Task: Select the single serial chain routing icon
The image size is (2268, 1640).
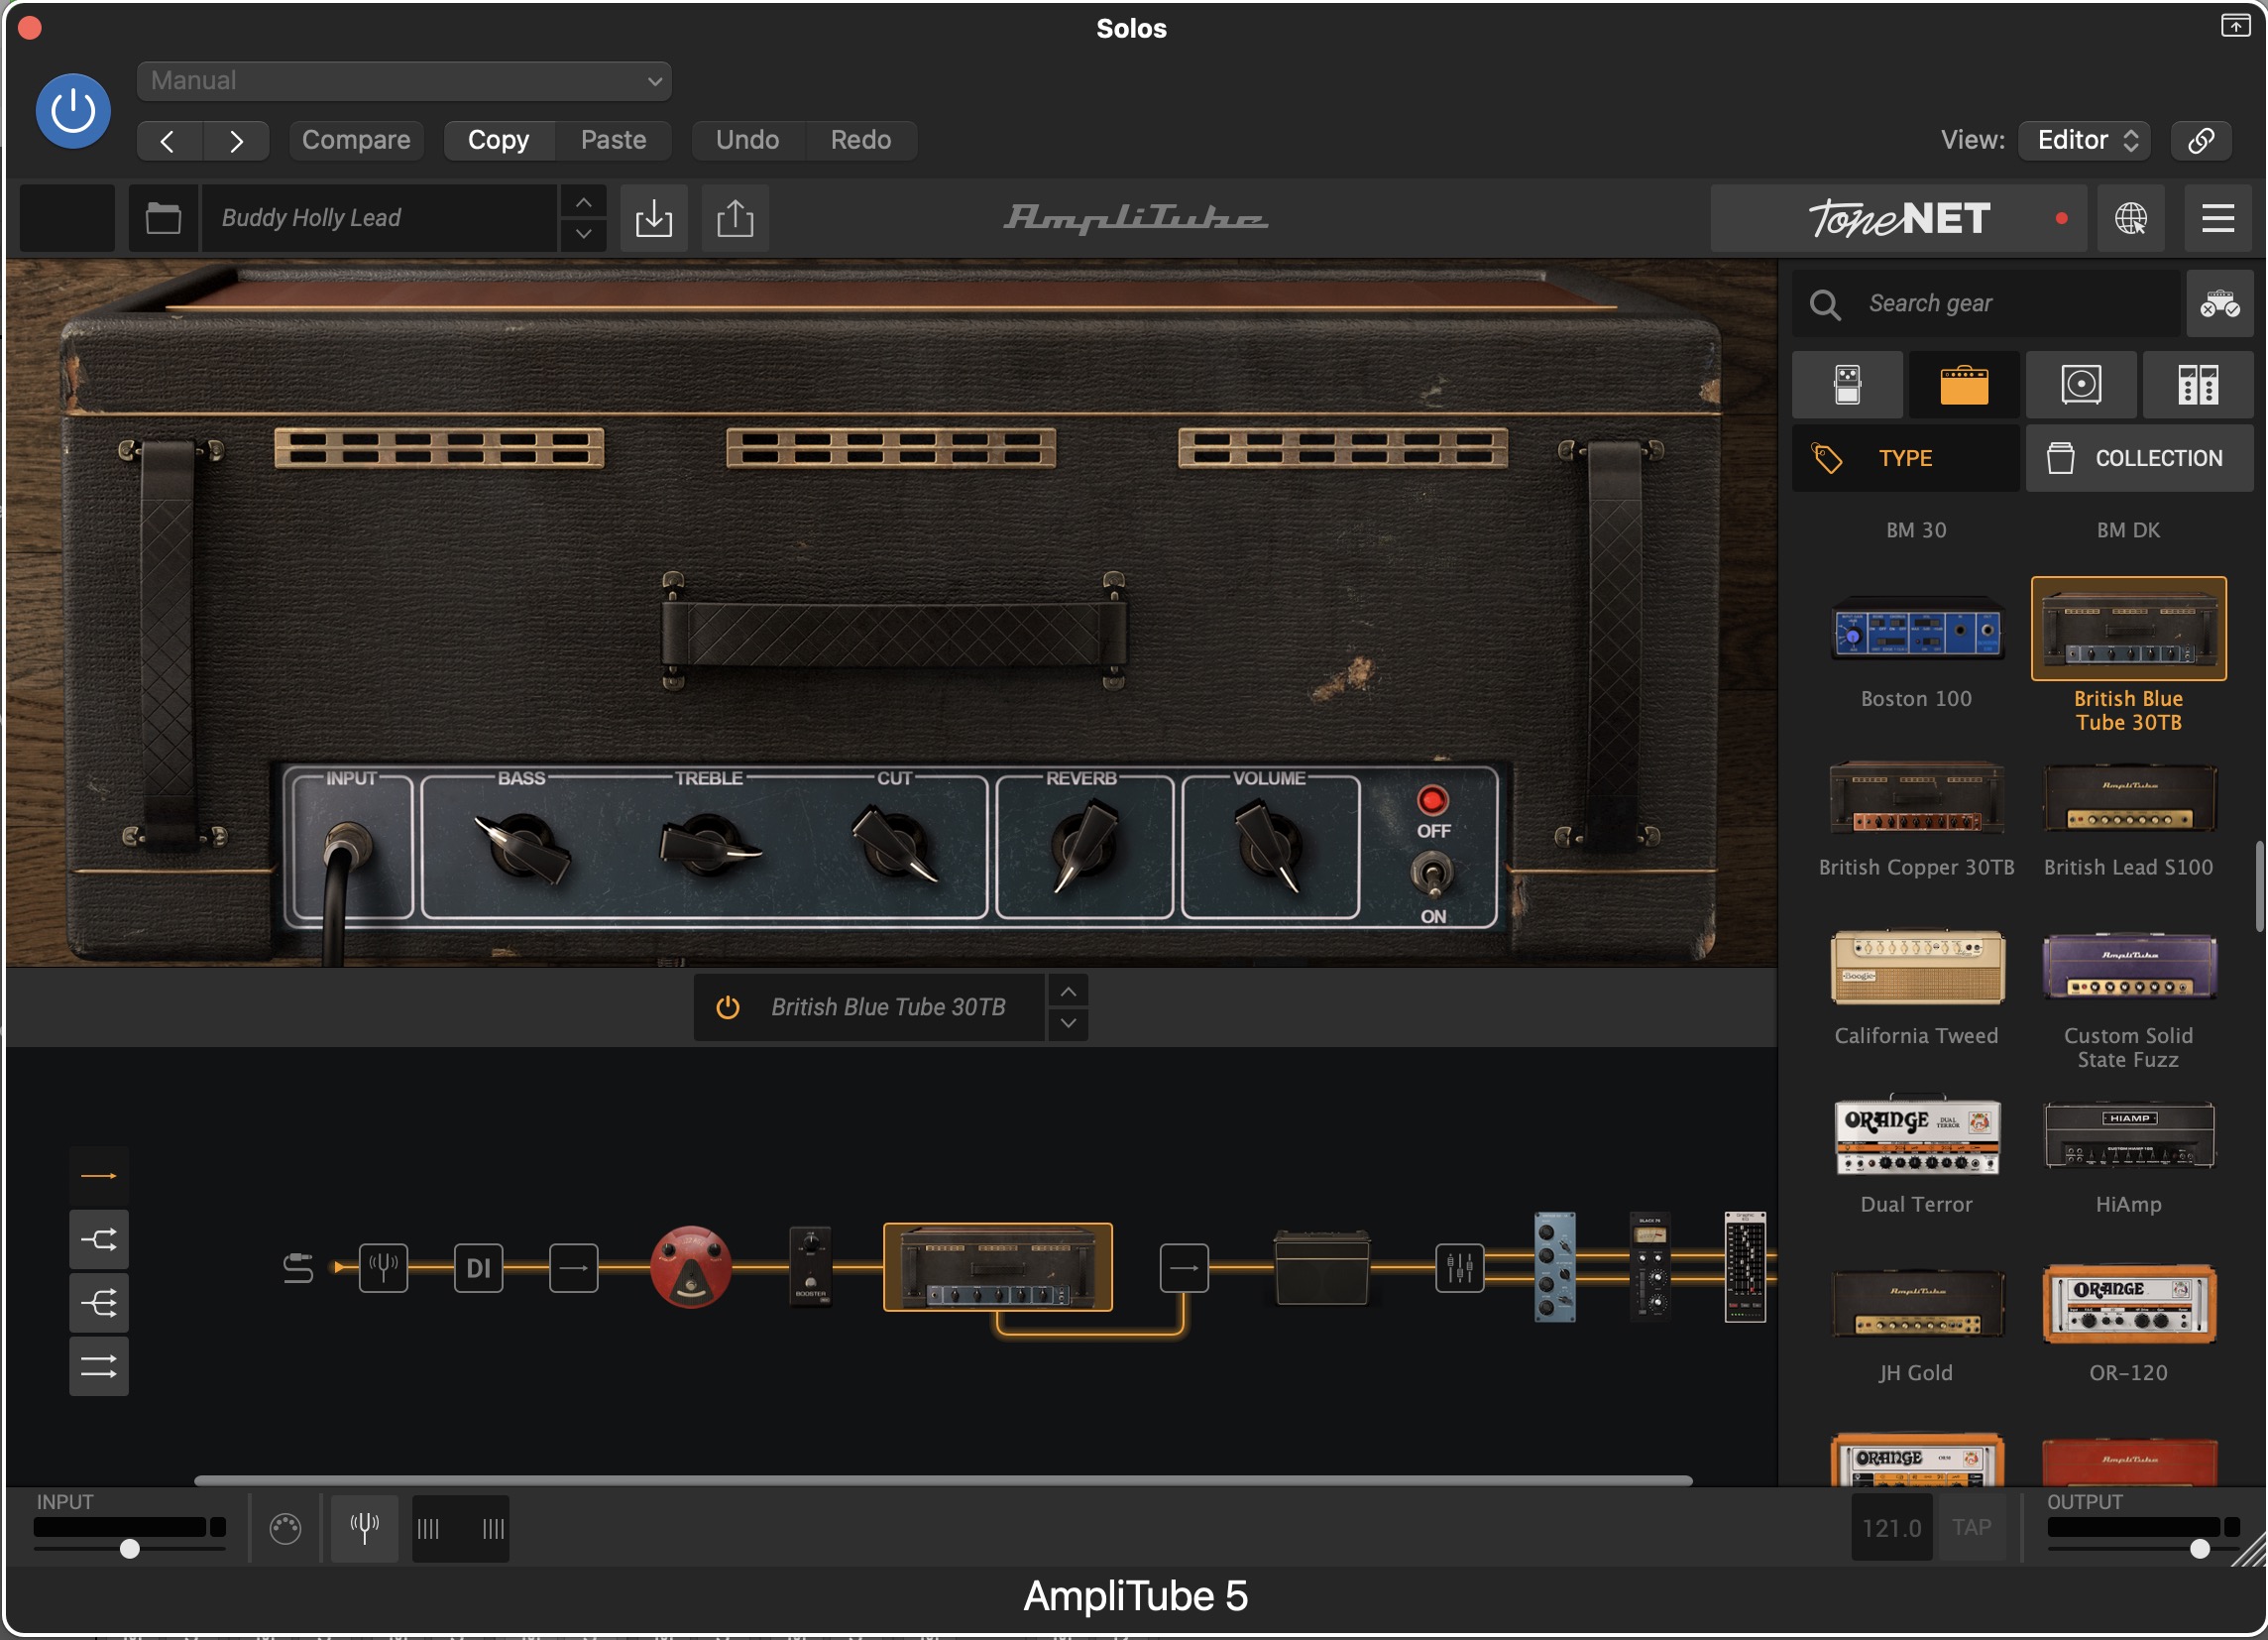Action: click(98, 1177)
